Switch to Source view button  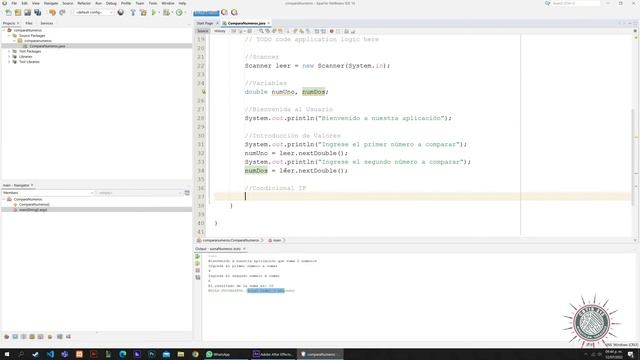click(x=202, y=31)
